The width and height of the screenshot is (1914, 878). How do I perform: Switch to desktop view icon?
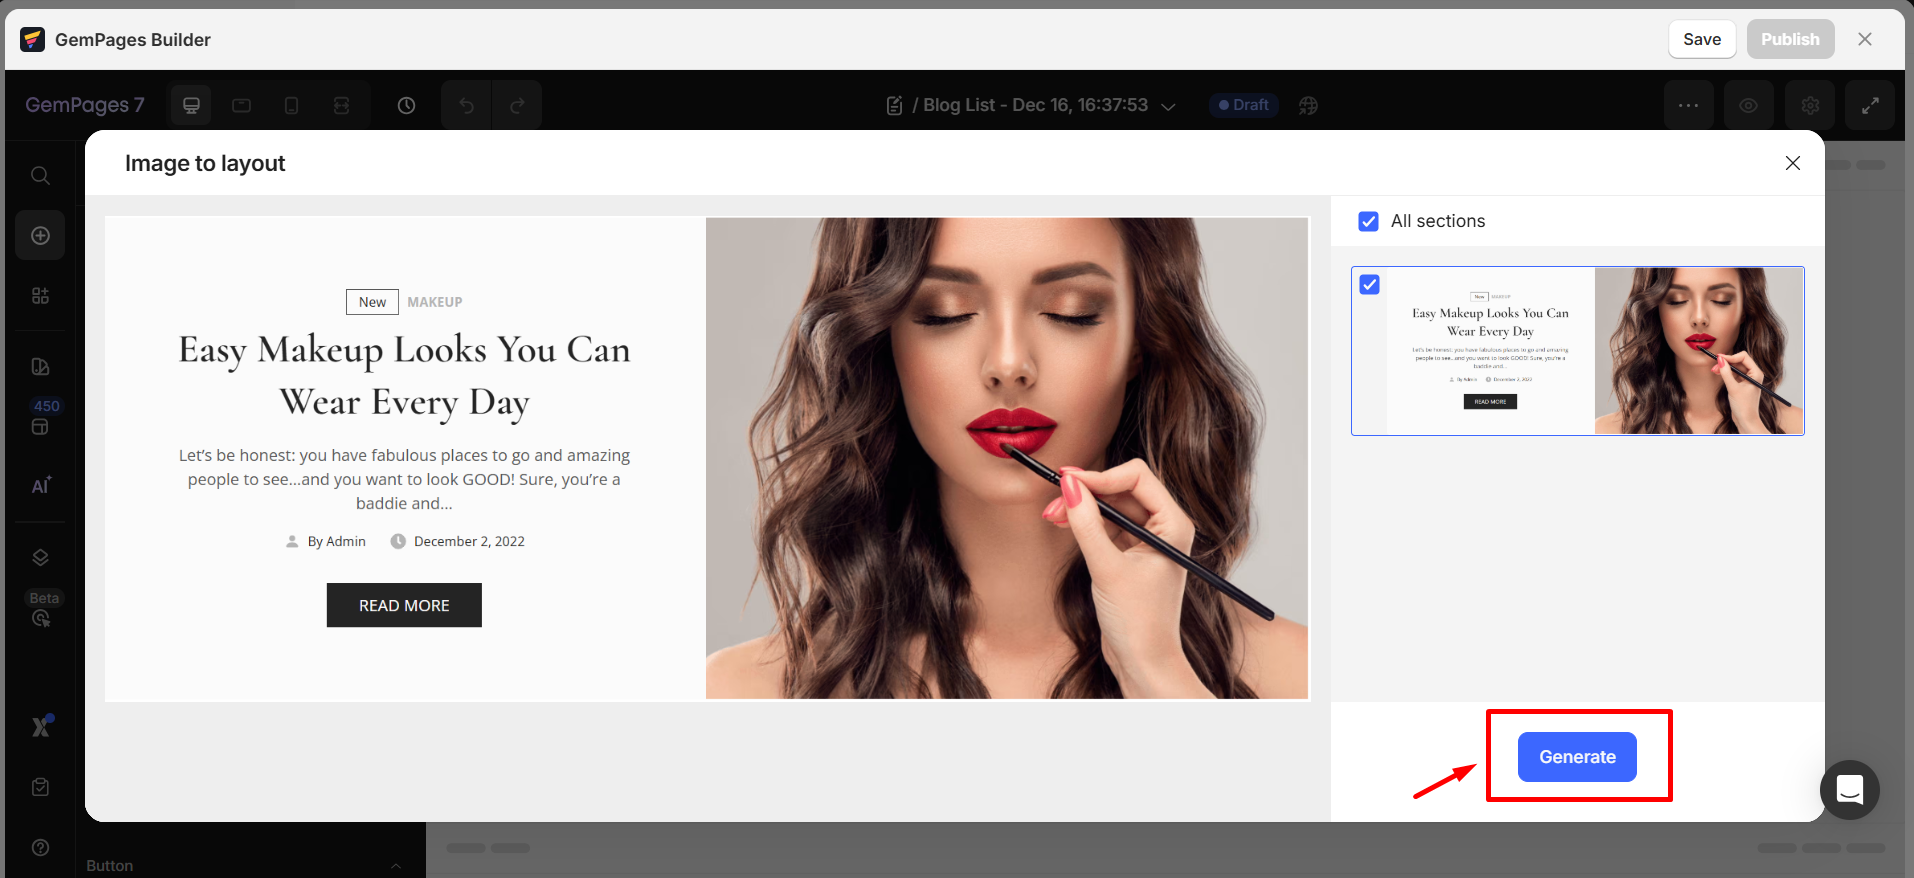point(191,105)
